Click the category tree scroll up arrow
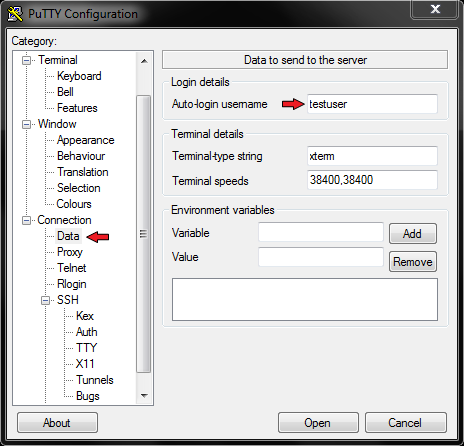The height and width of the screenshot is (446, 464). (144, 61)
